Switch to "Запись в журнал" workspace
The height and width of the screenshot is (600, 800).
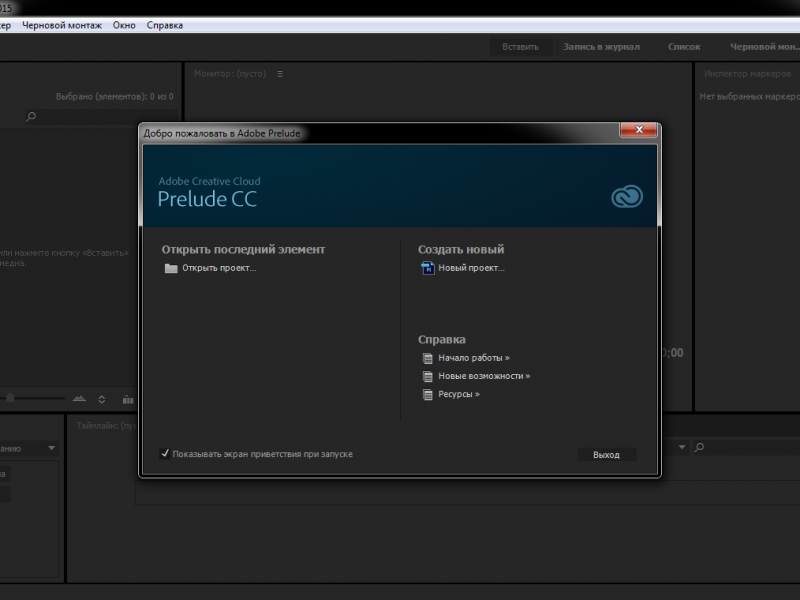pos(601,47)
